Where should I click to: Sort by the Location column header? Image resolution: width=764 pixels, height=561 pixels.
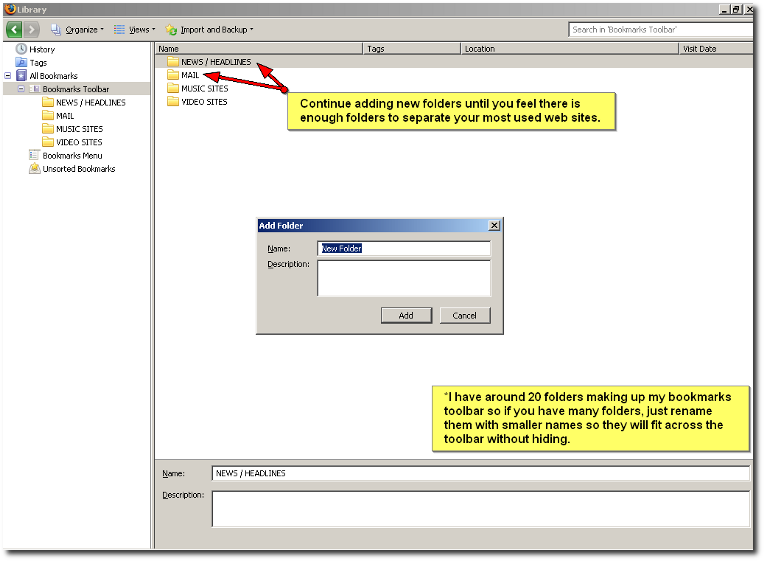coord(570,49)
